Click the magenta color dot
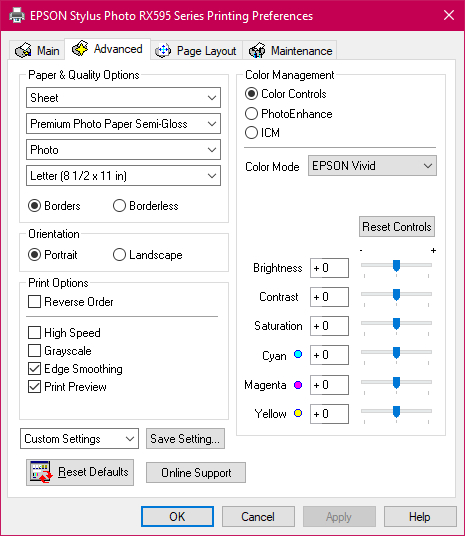 pyautogui.click(x=298, y=385)
